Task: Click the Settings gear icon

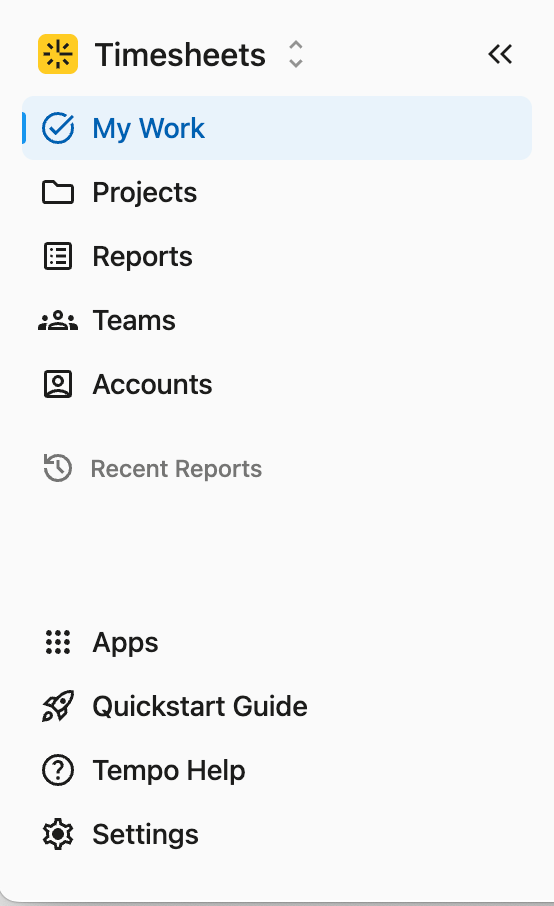Action: 58,834
